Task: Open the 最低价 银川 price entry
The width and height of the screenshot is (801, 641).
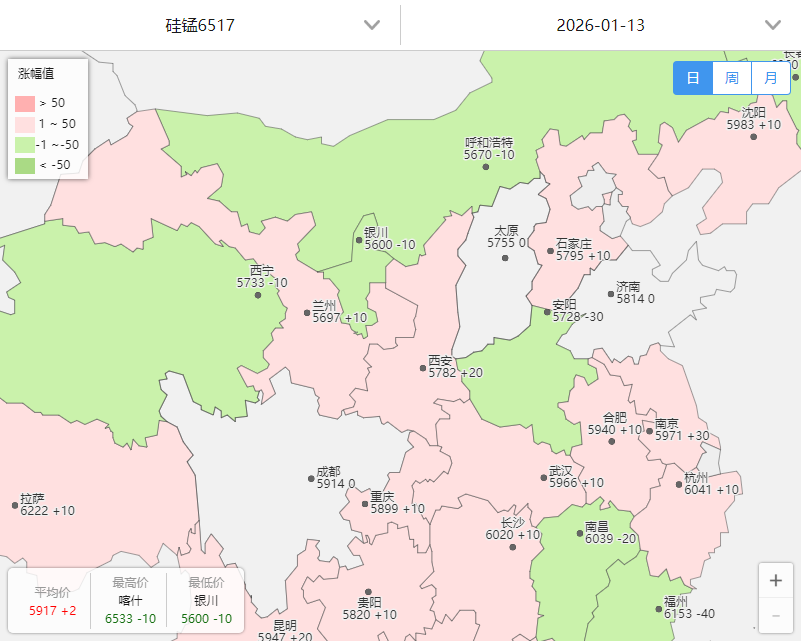Action: [206, 600]
